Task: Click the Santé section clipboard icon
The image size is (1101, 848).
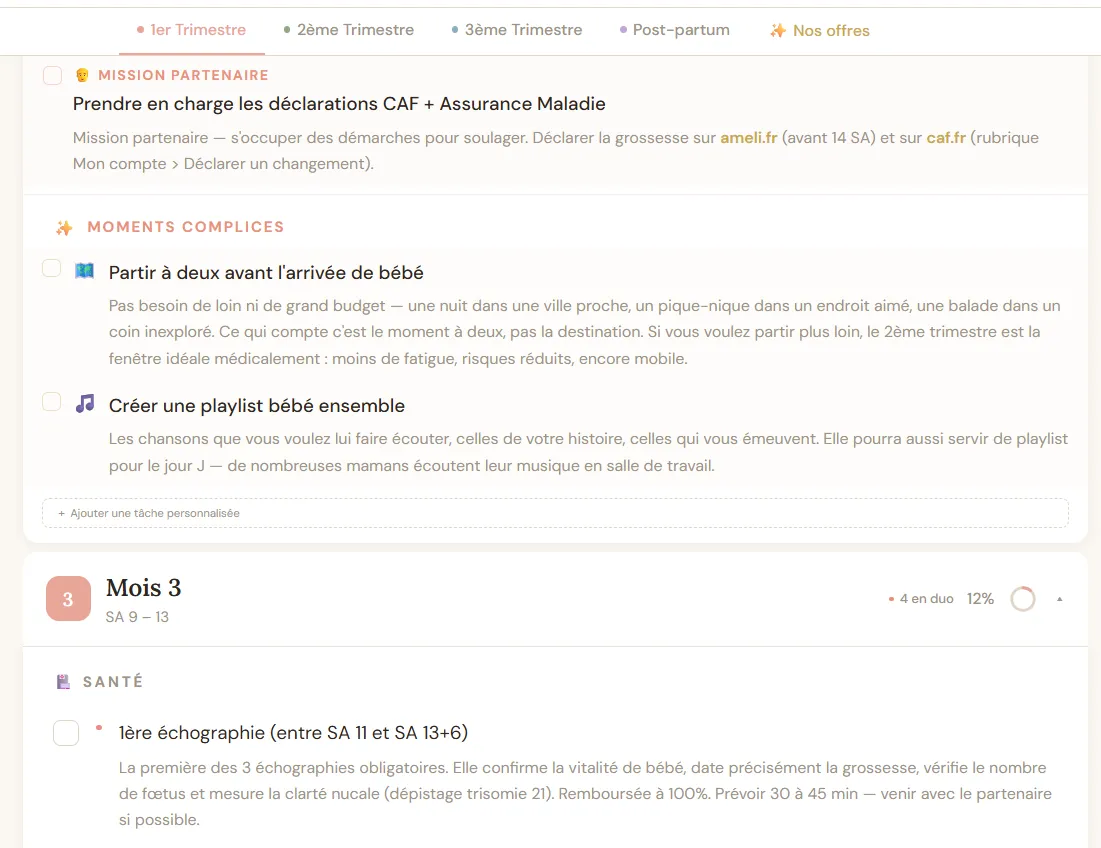Action: point(64,682)
